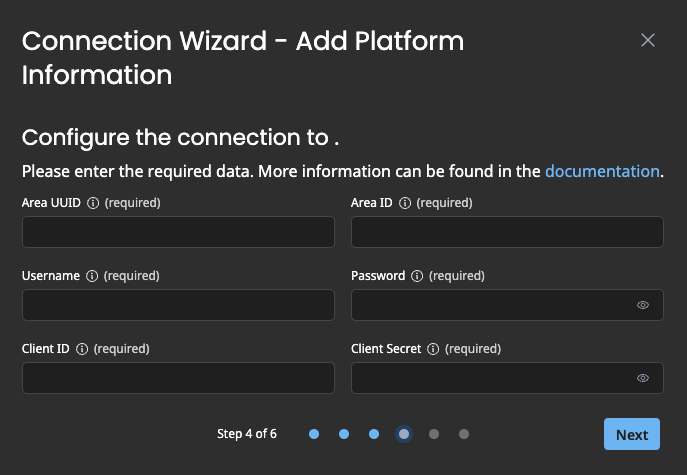The height and width of the screenshot is (475, 687).
Task: Activate the Client ID input field
Action: pyautogui.click(x=178, y=378)
